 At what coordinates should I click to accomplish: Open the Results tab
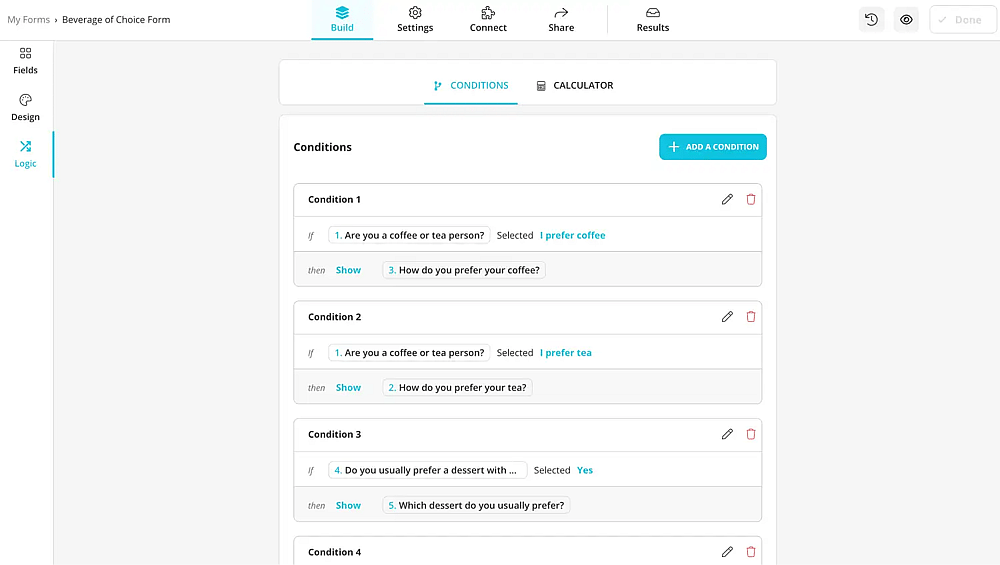653,20
